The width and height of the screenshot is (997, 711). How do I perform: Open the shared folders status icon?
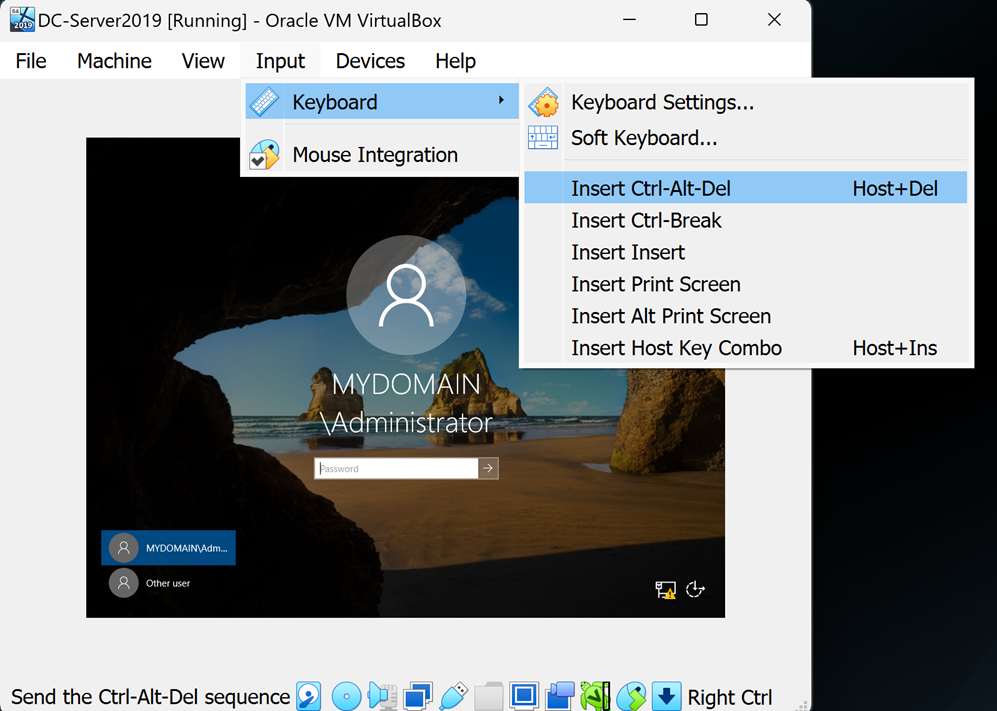click(x=488, y=696)
